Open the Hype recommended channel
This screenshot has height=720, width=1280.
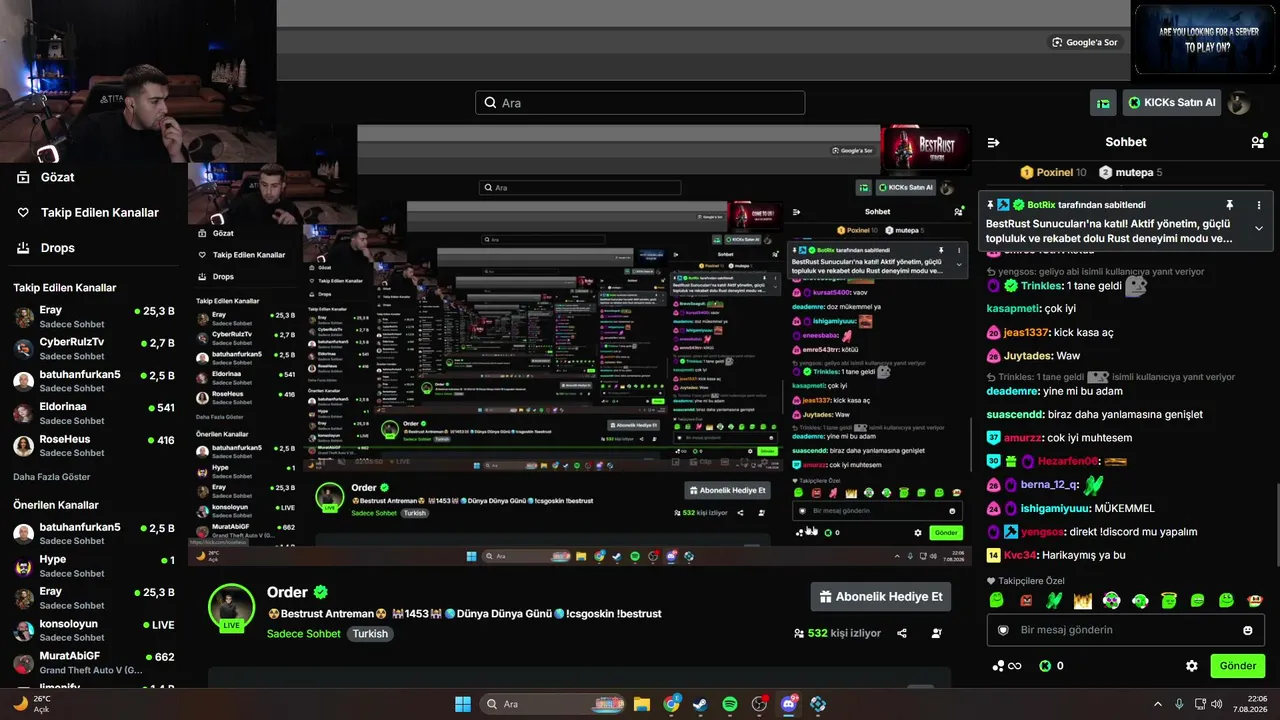click(94, 566)
